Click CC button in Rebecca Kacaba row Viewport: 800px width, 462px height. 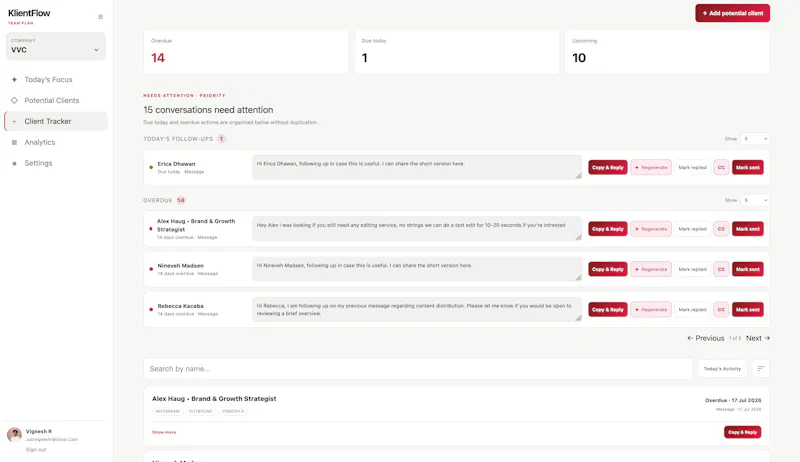pyautogui.click(x=721, y=310)
